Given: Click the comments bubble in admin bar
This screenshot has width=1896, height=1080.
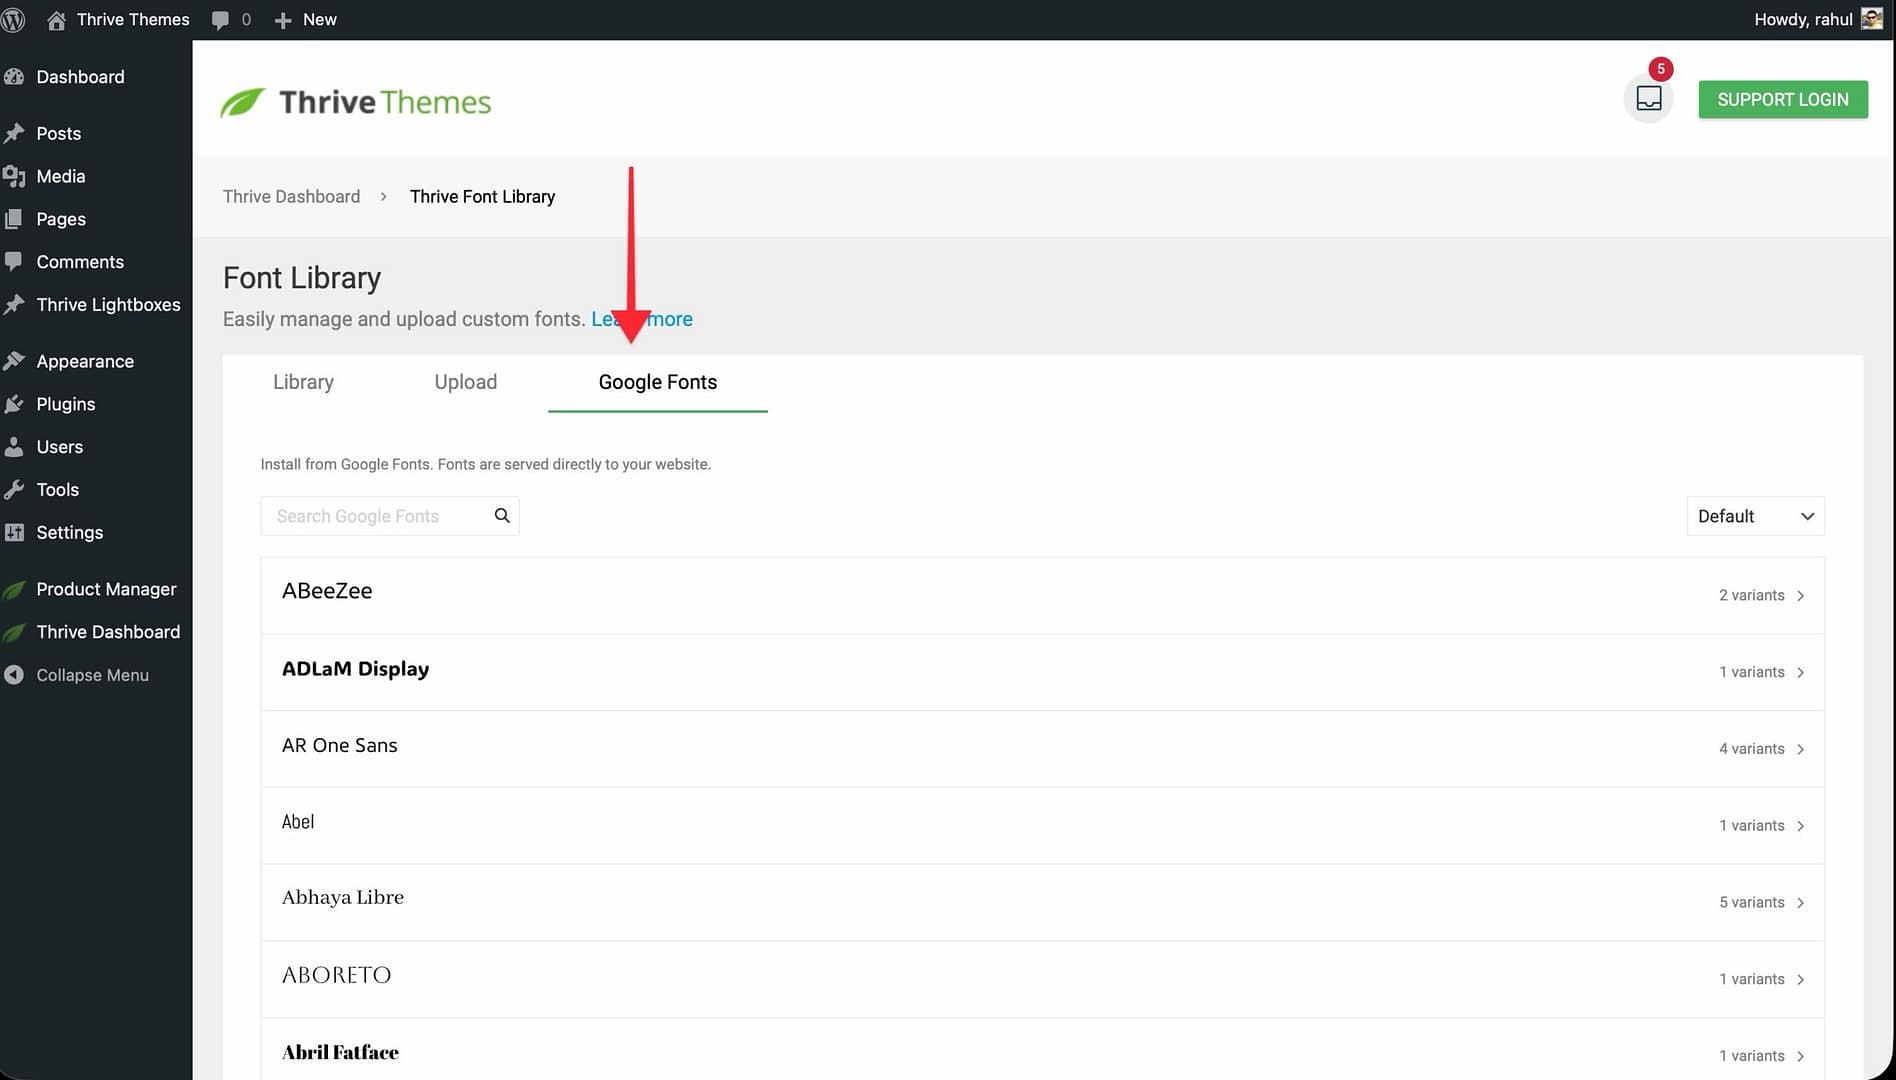Looking at the screenshot, I should pos(221,20).
